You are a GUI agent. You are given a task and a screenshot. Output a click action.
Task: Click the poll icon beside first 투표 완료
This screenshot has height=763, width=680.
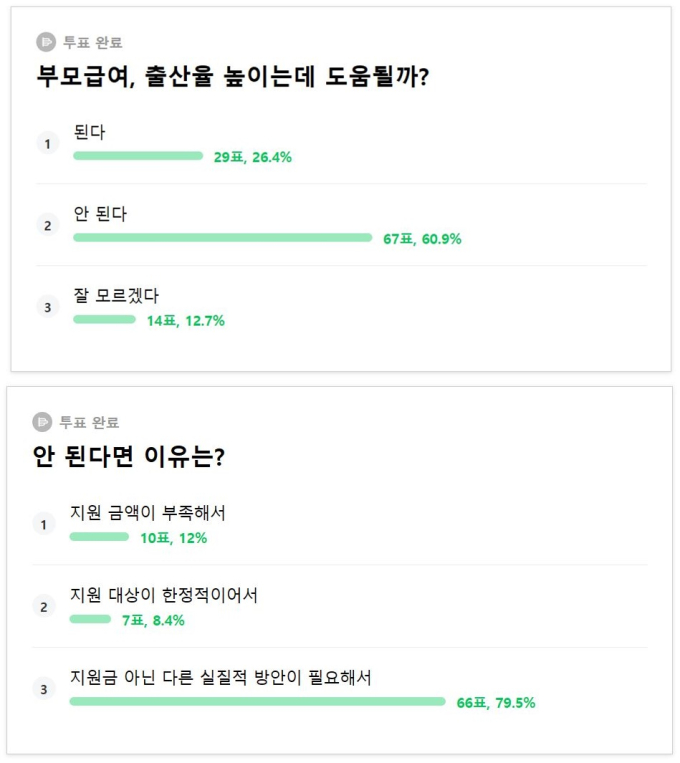[46, 42]
